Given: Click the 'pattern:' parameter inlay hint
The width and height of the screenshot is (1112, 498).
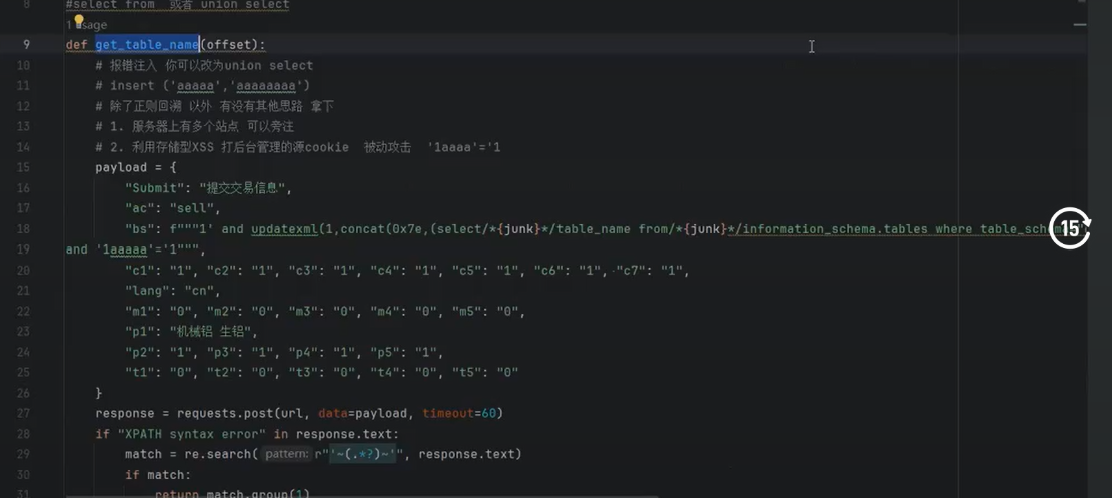Looking at the screenshot, I should tap(287, 454).
